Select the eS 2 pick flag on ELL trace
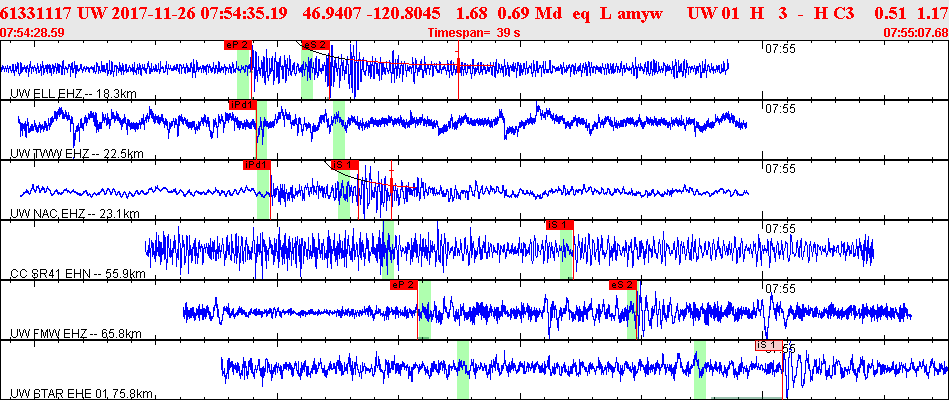Viewport: 949px width, 400px height. point(315,45)
